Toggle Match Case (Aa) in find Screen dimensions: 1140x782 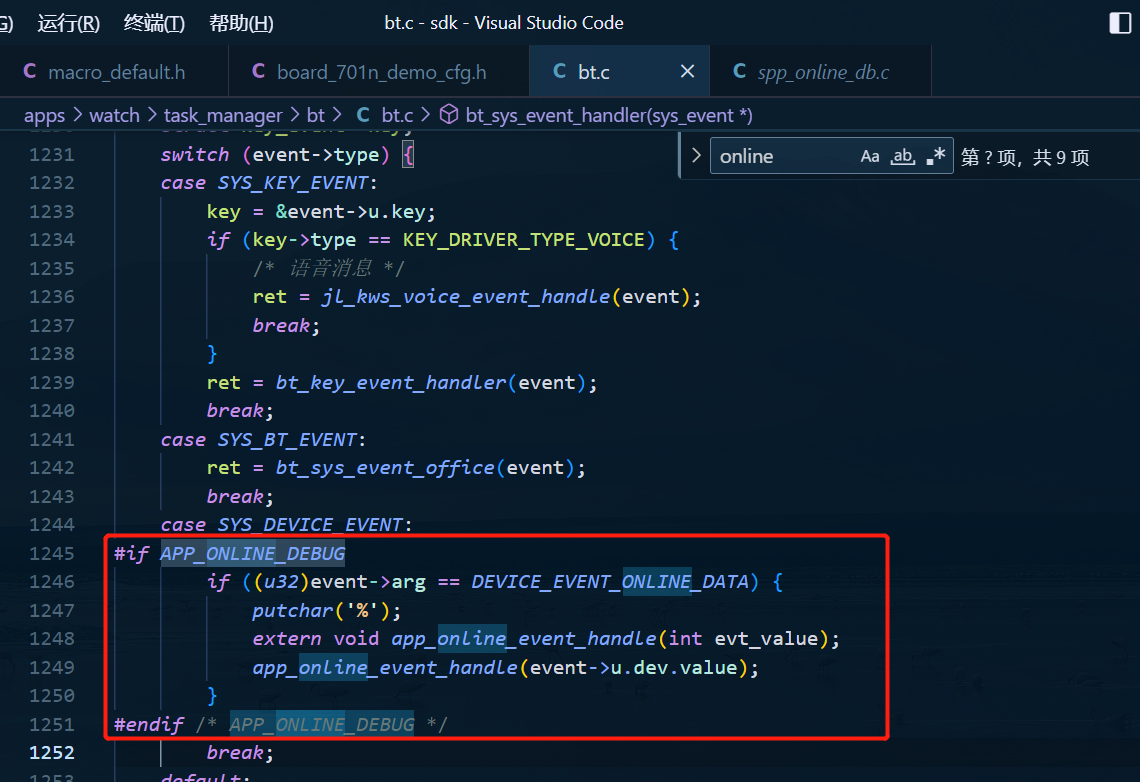pyautogui.click(x=870, y=156)
